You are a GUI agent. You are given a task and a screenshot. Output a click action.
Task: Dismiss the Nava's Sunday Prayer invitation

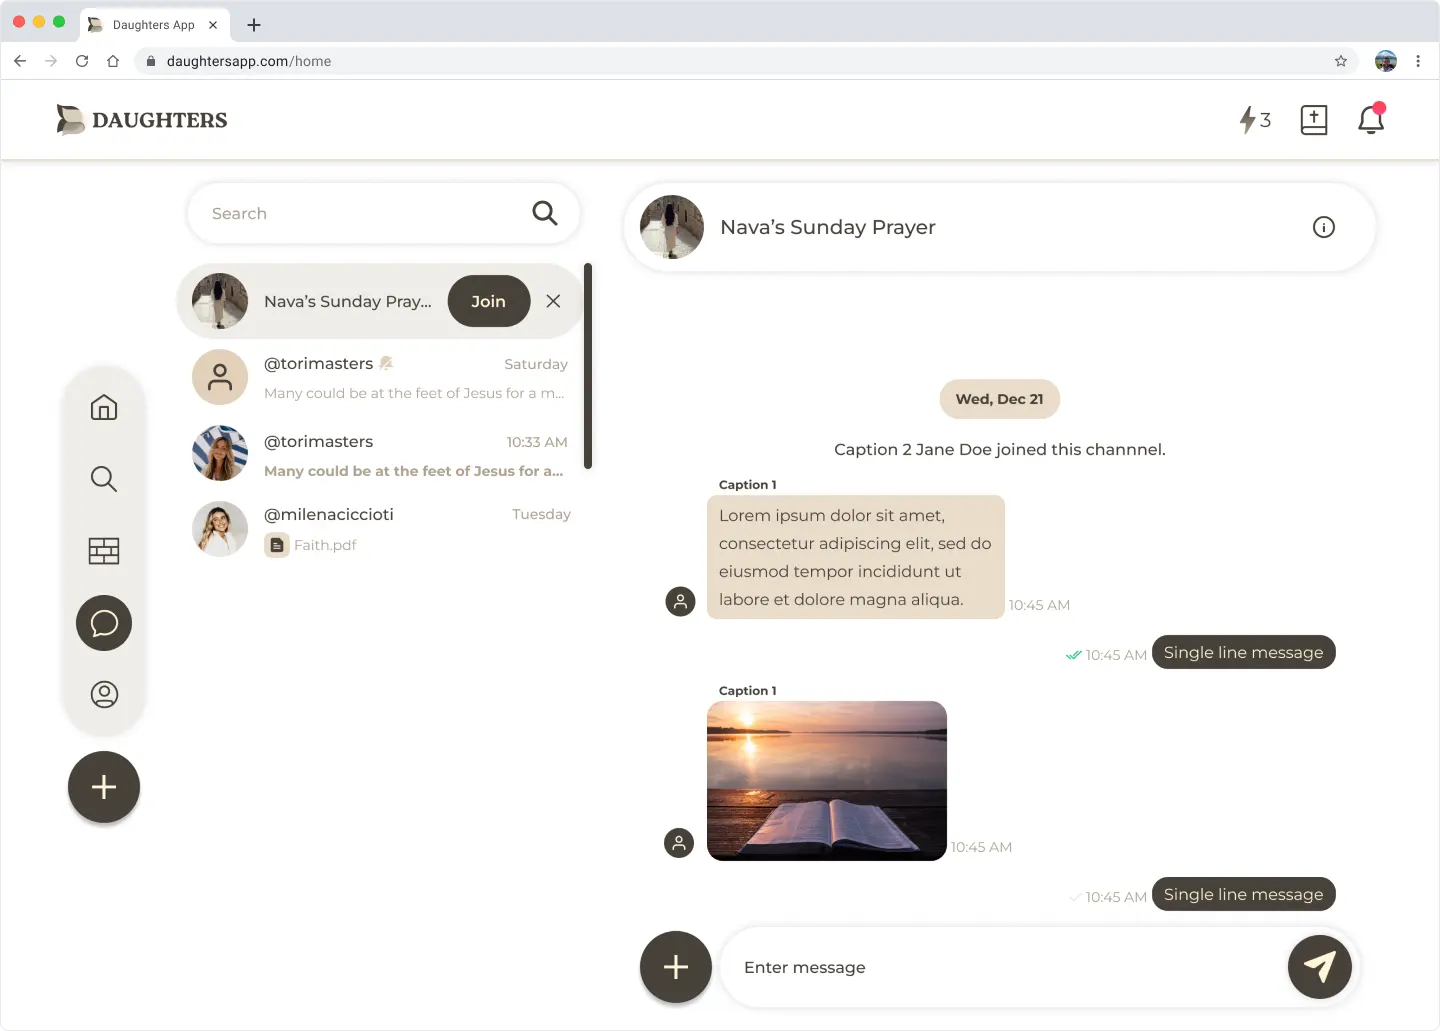(x=553, y=301)
